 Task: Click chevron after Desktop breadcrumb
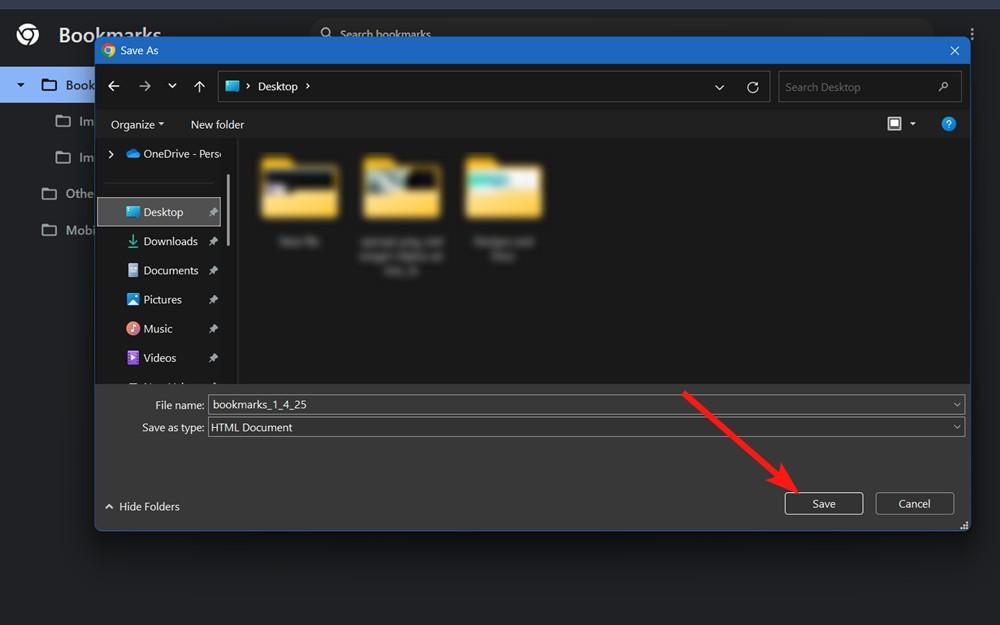[307, 86]
